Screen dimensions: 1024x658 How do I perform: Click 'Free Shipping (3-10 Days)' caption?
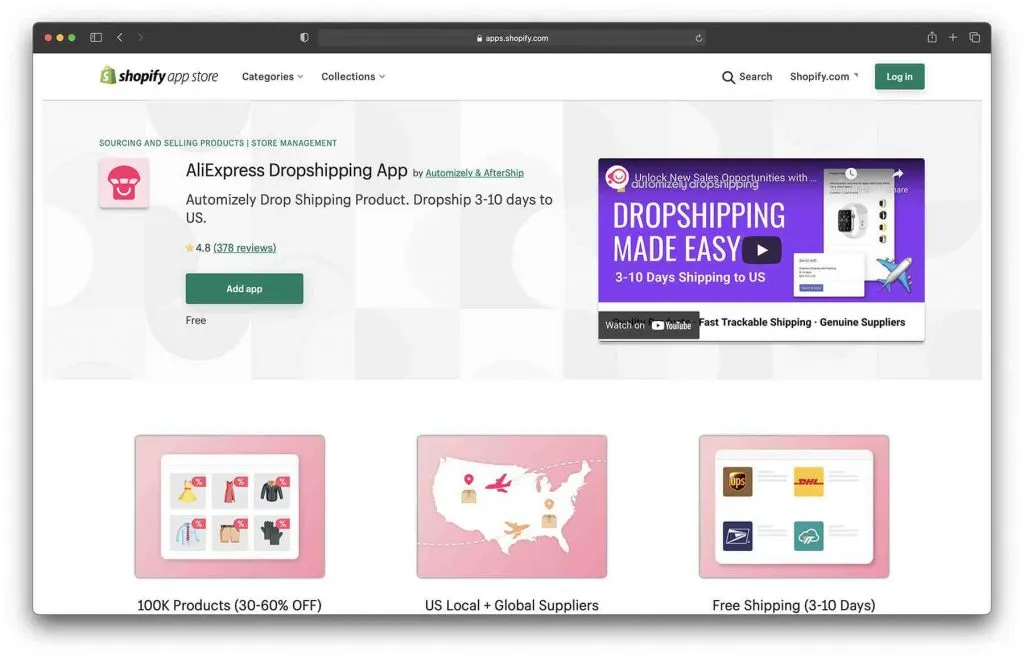click(793, 606)
